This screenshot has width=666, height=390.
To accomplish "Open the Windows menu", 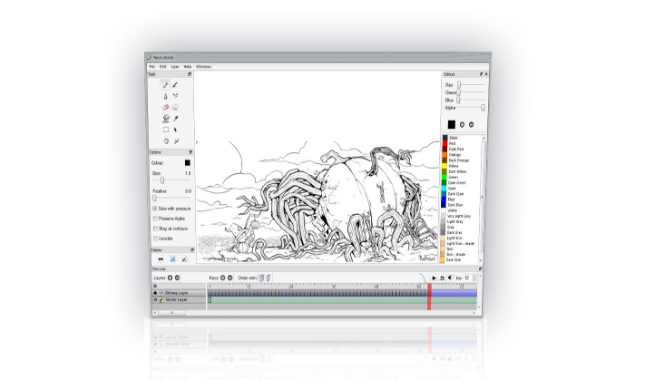I will 203,67.
